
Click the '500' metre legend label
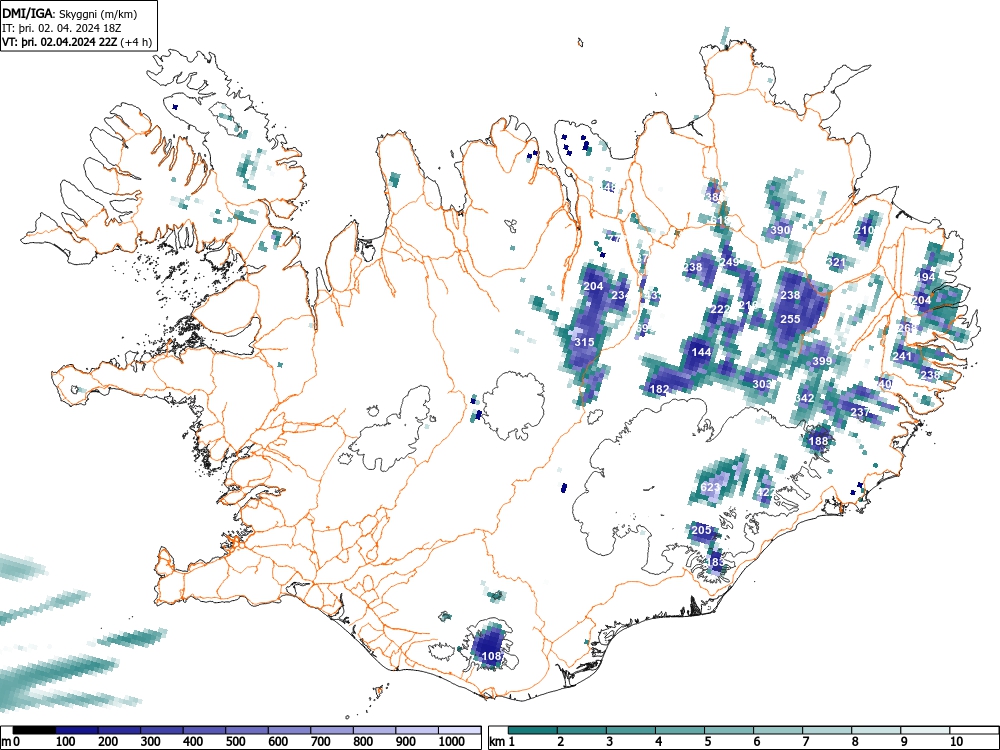tap(235, 742)
